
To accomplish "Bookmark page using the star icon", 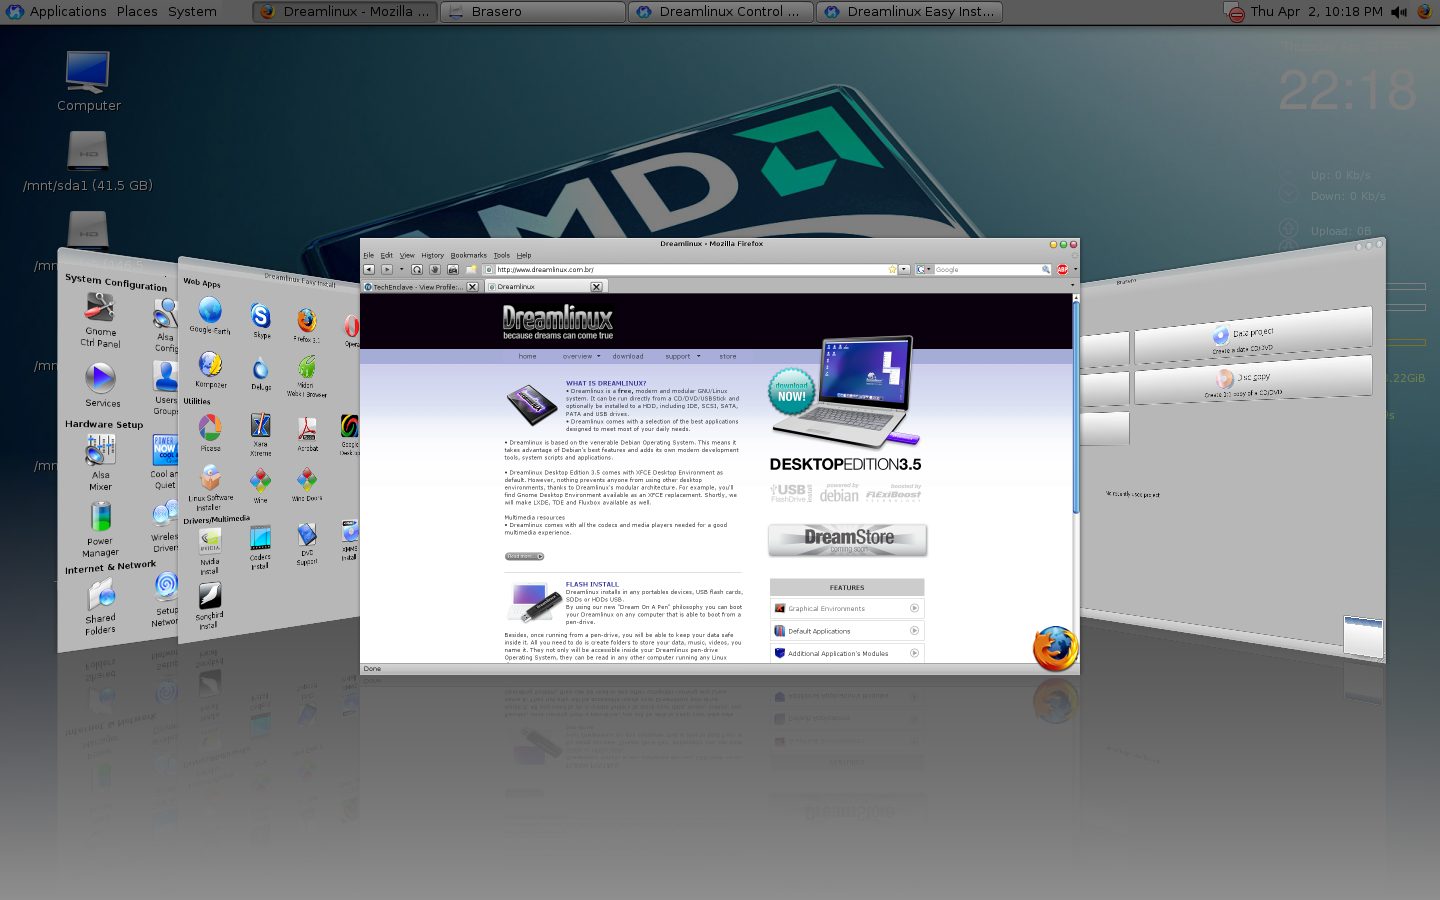I will tap(892, 269).
